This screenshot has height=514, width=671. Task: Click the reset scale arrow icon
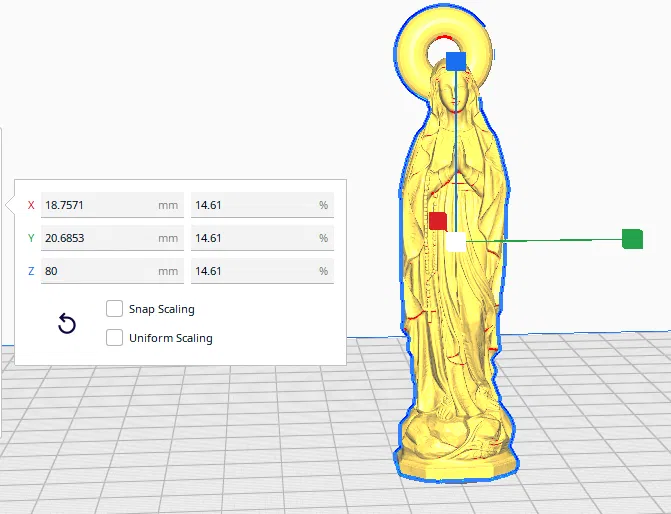[x=67, y=324]
